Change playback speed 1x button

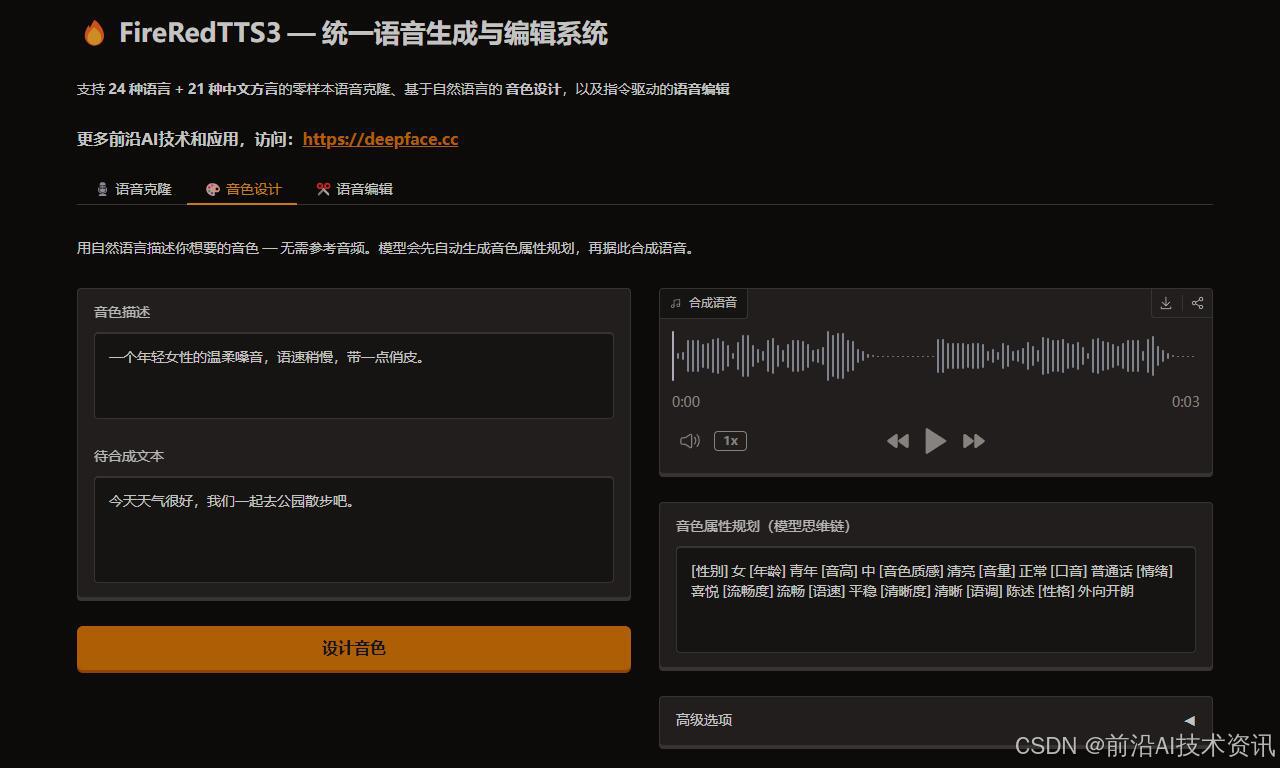730,441
